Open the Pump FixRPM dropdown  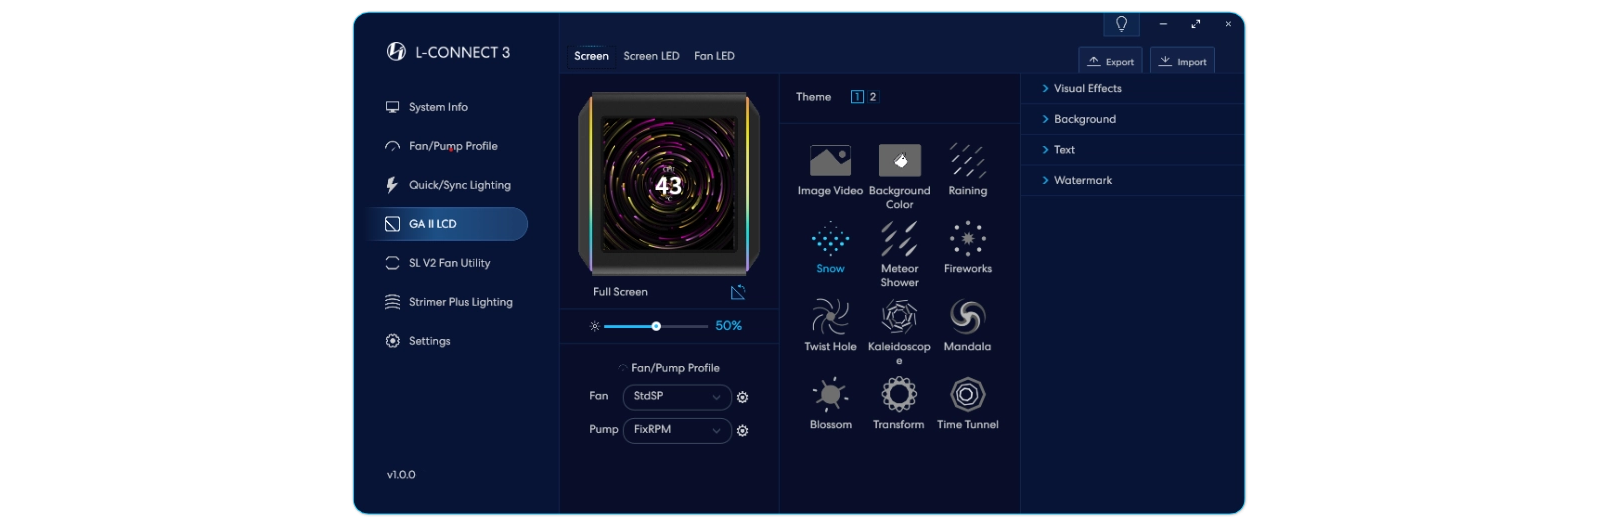[x=677, y=430]
